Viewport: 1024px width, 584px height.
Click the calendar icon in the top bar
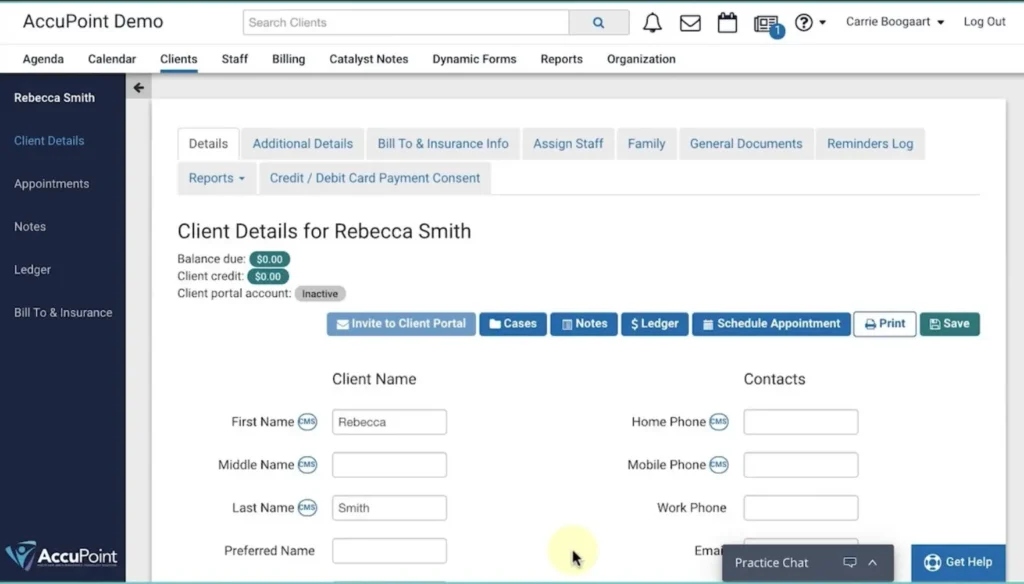point(727,22)
